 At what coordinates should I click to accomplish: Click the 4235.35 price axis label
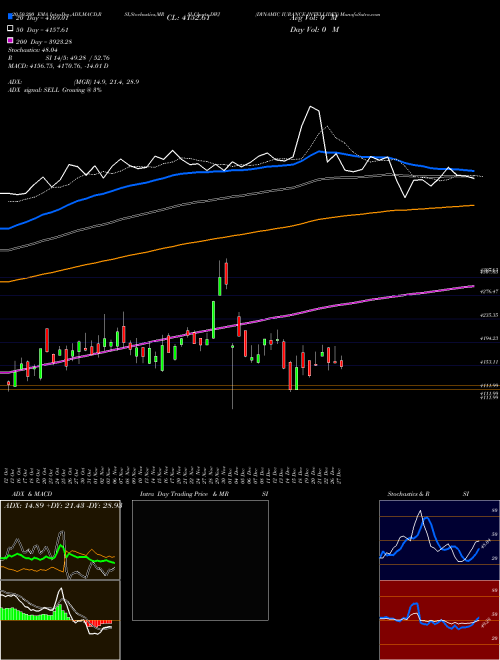[489, 315]
